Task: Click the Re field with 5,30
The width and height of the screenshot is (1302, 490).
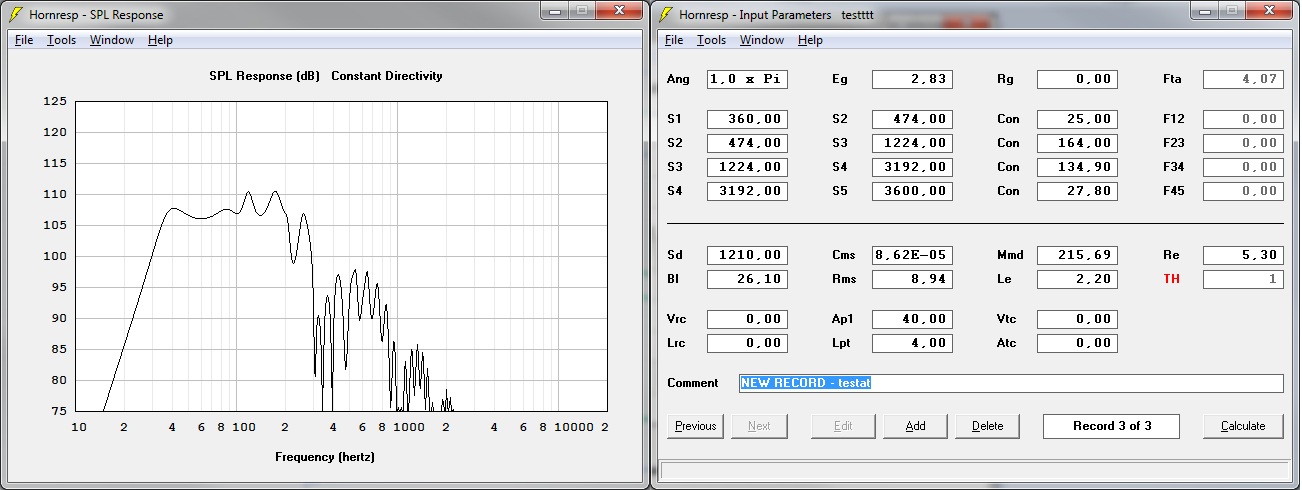Action: (1243, 255)
